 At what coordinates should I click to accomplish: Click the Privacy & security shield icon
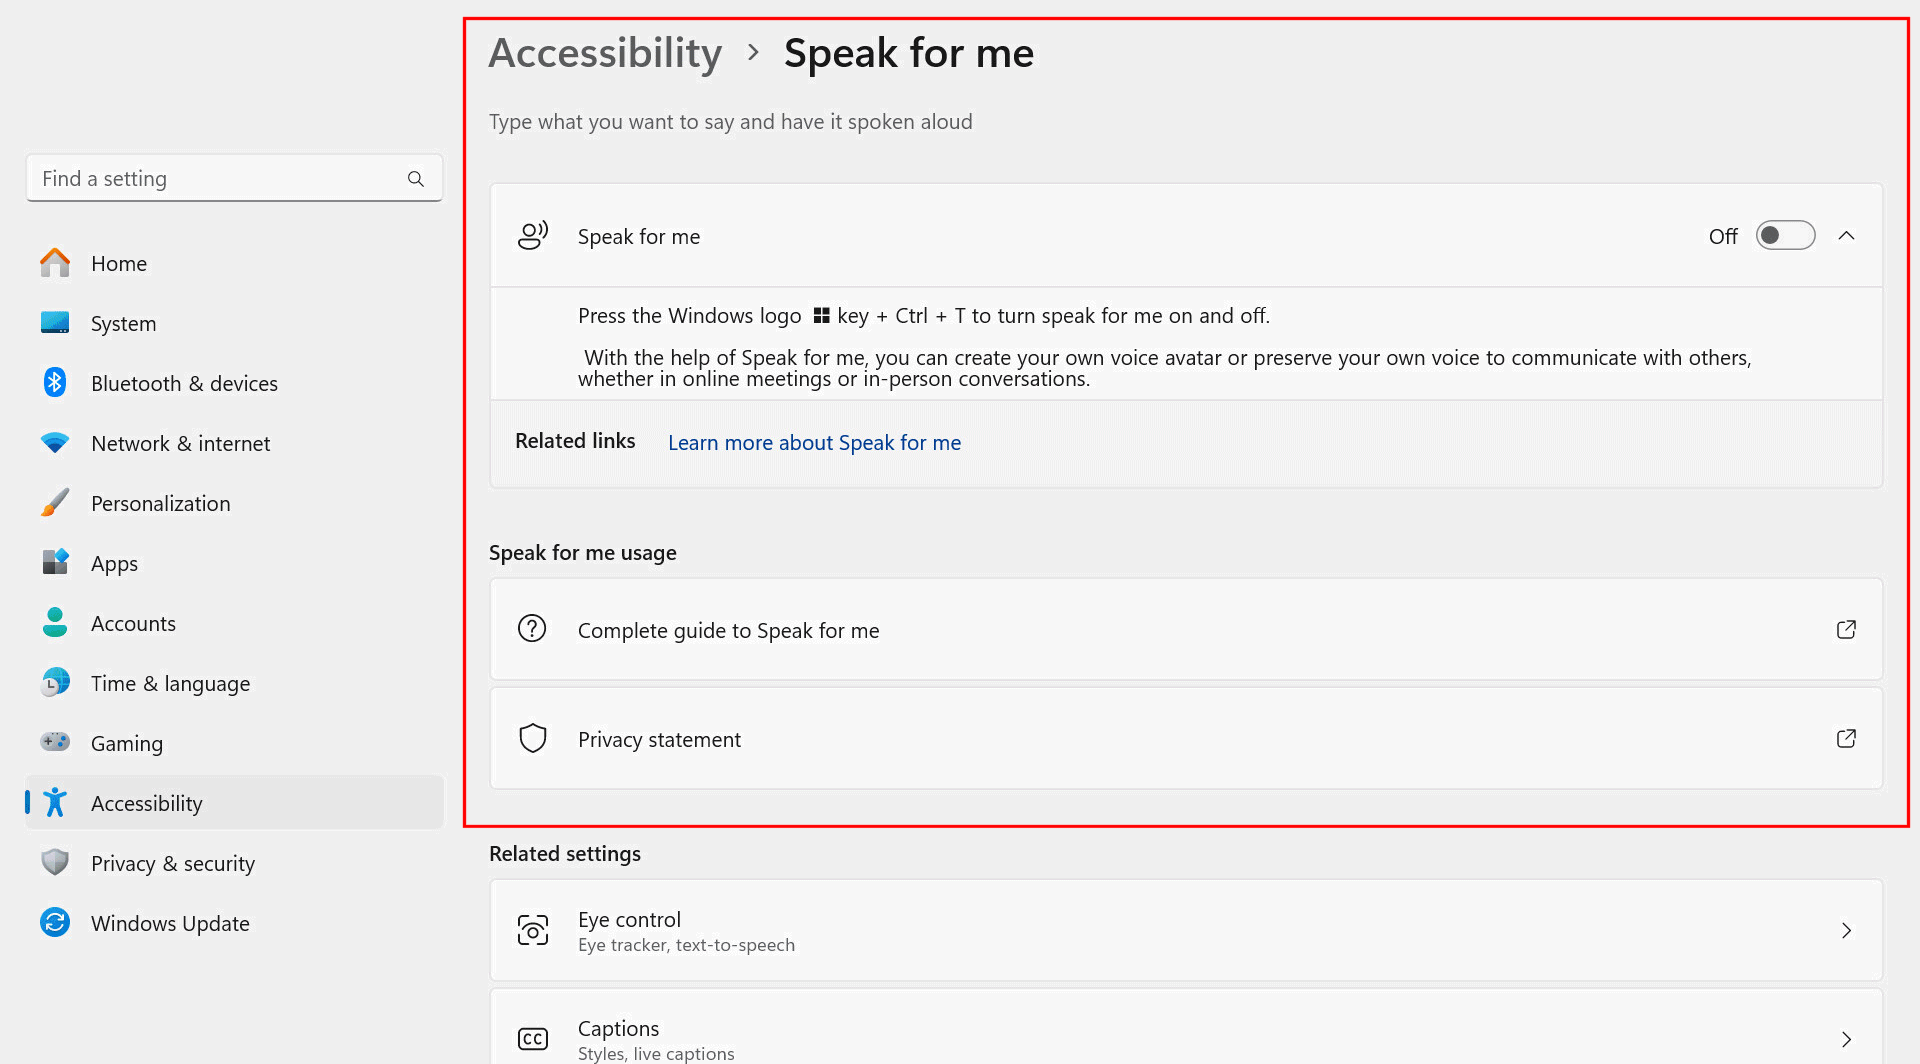55,863
